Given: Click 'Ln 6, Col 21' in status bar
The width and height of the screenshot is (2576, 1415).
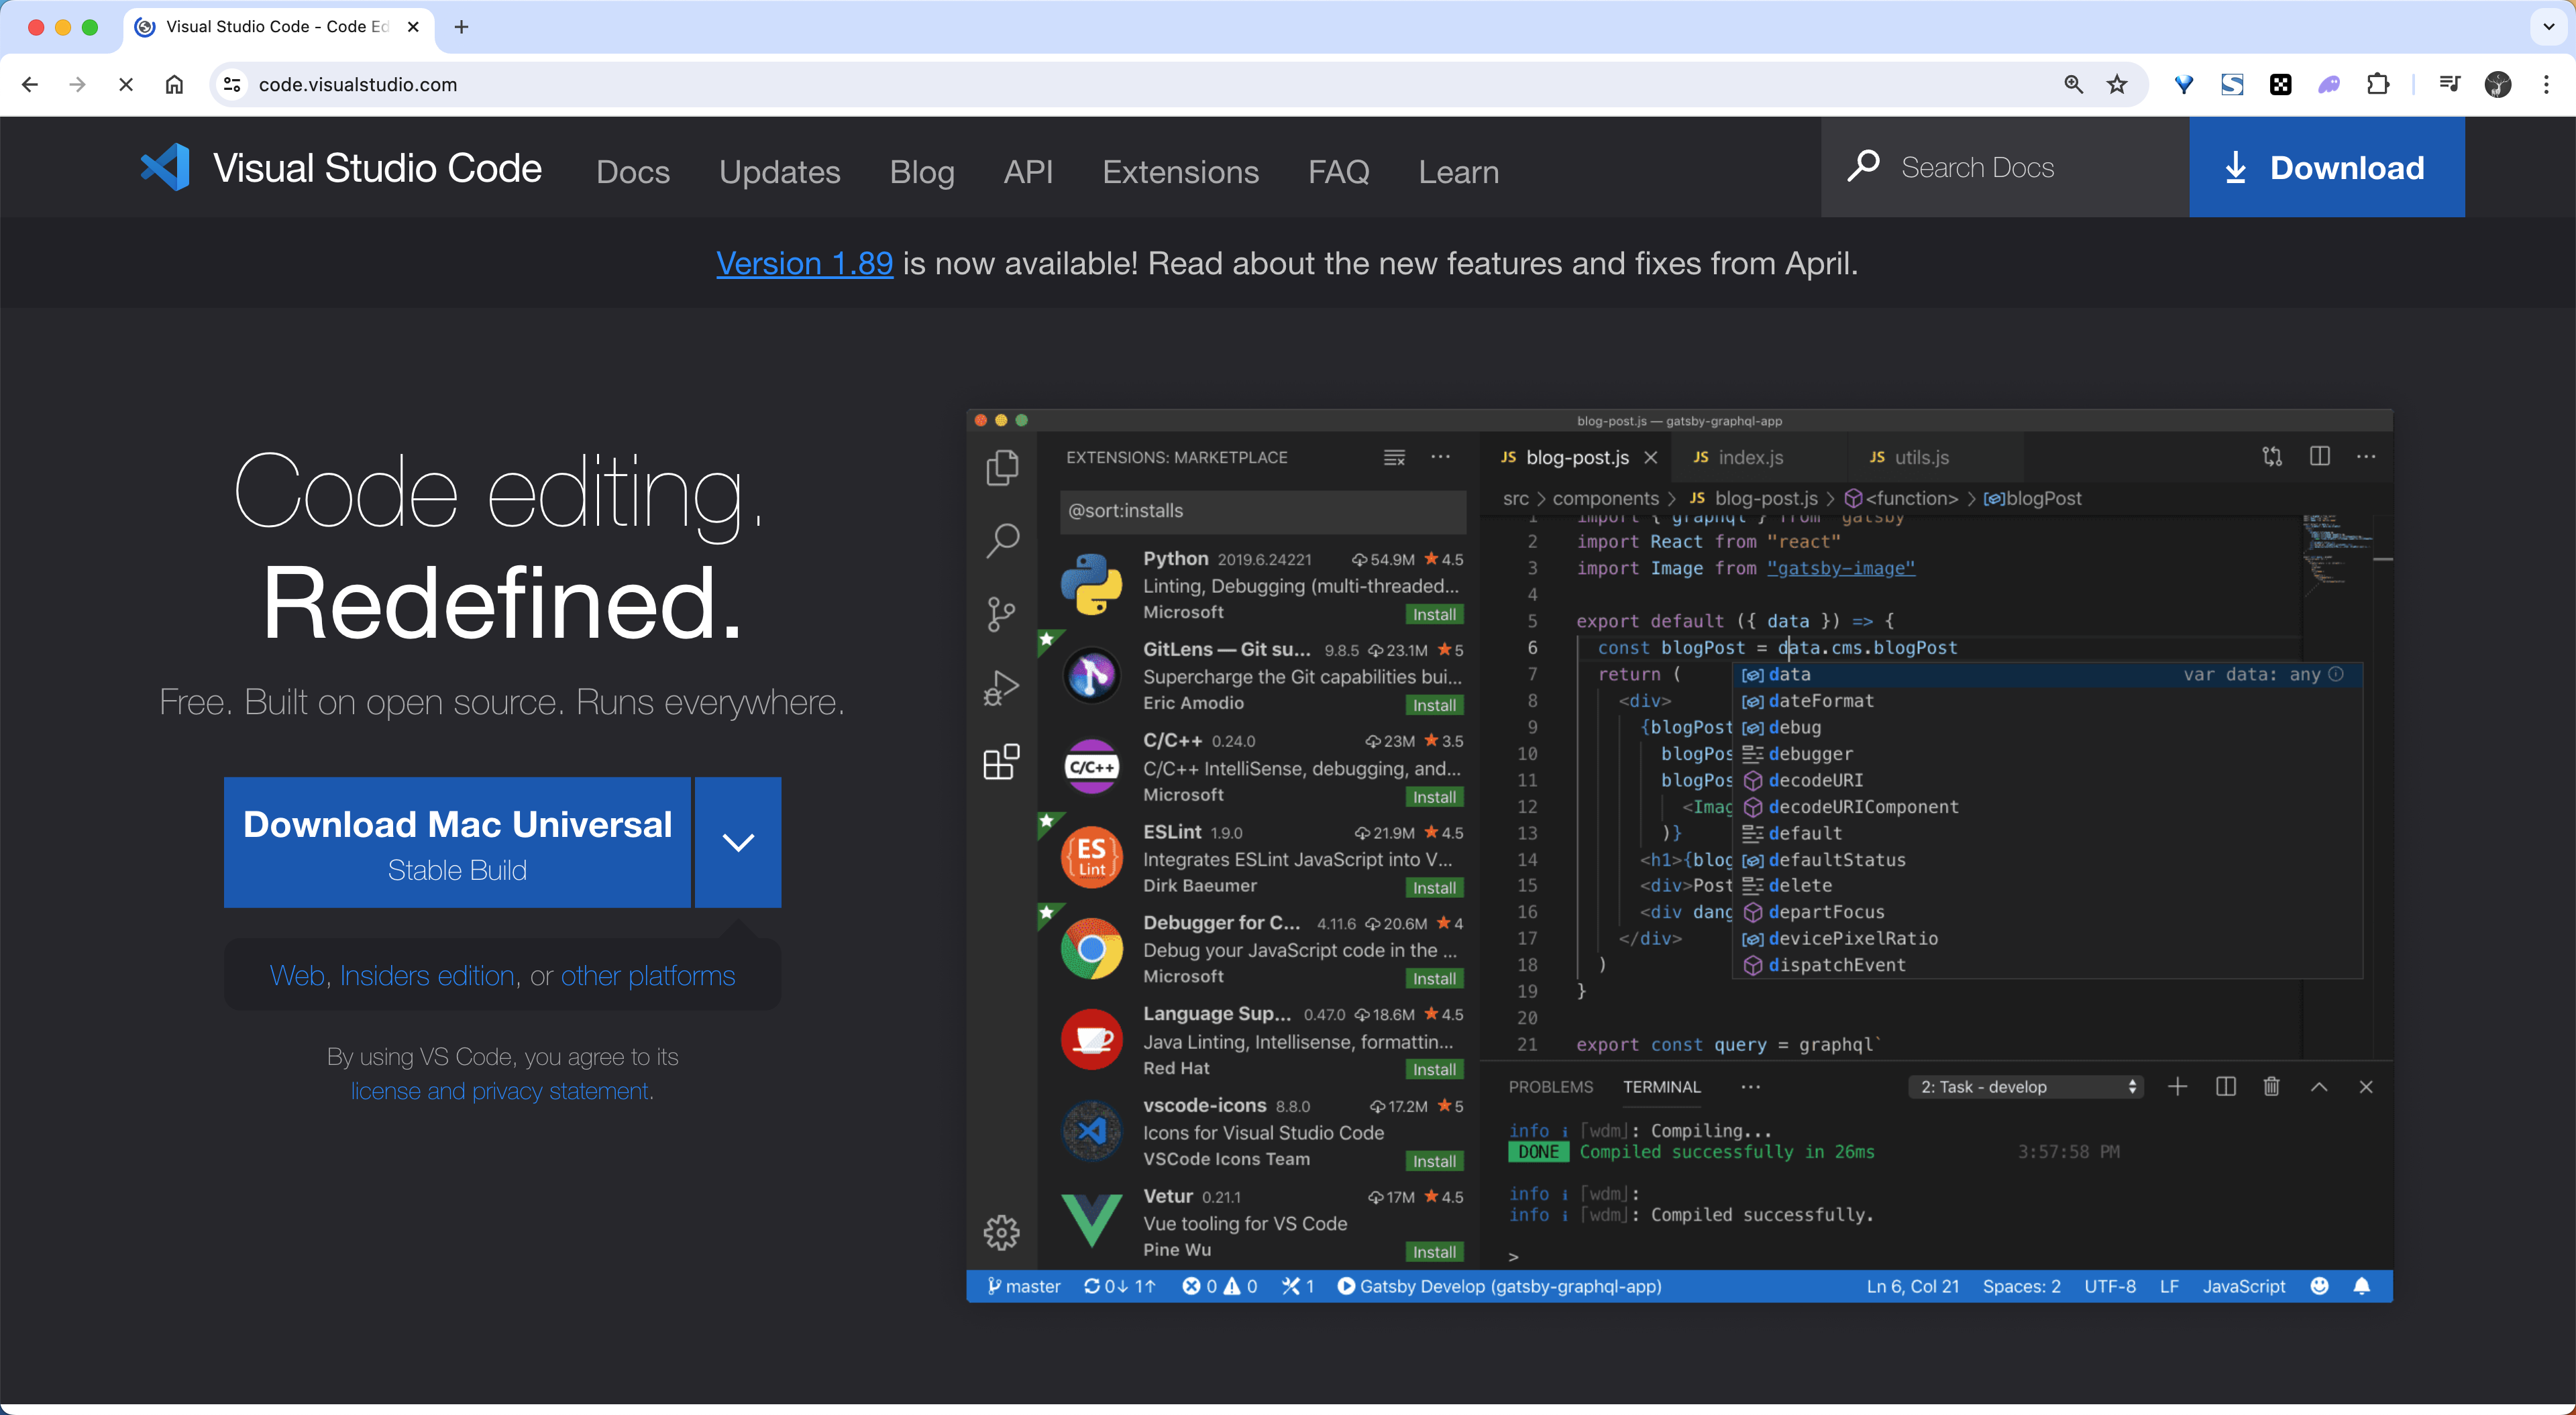Looking at the screenshot, I should (x=1912, y=1286).
